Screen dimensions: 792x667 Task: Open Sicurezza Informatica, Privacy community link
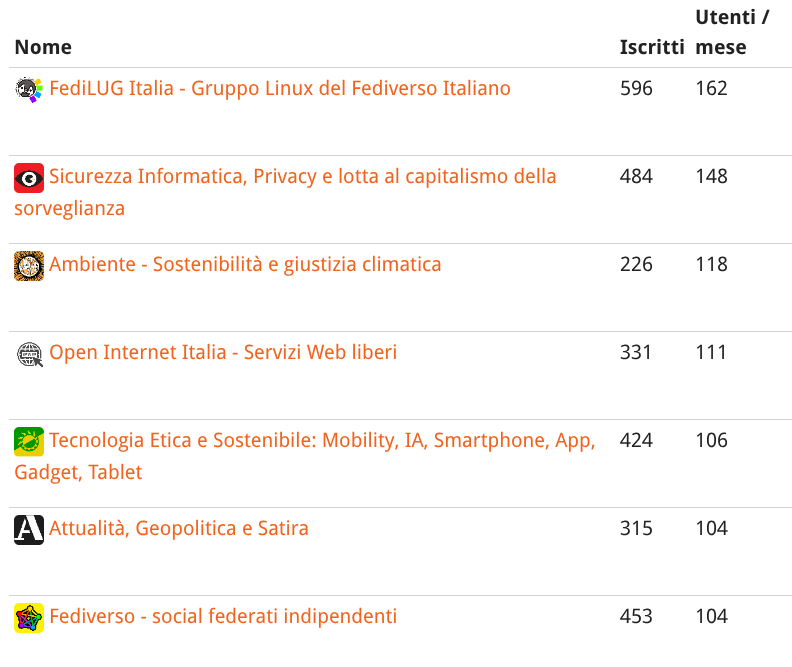pos(302,177)
